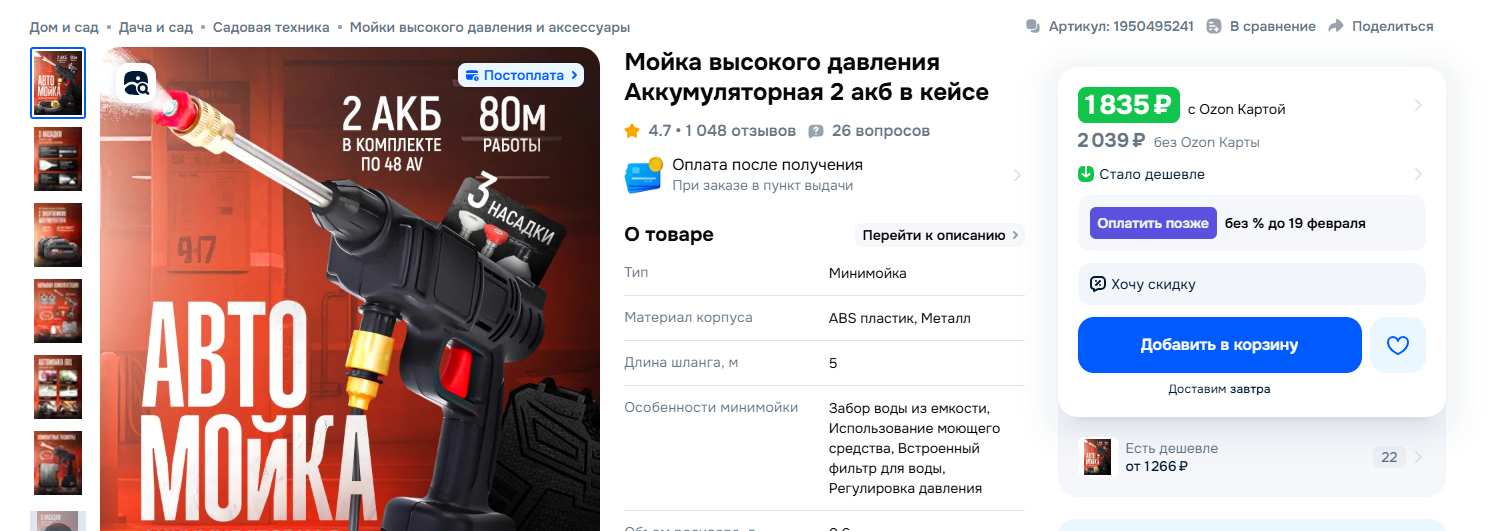
Task: Click the questions bubble icon near 26 вопросов
Action: tap(816, 131)
